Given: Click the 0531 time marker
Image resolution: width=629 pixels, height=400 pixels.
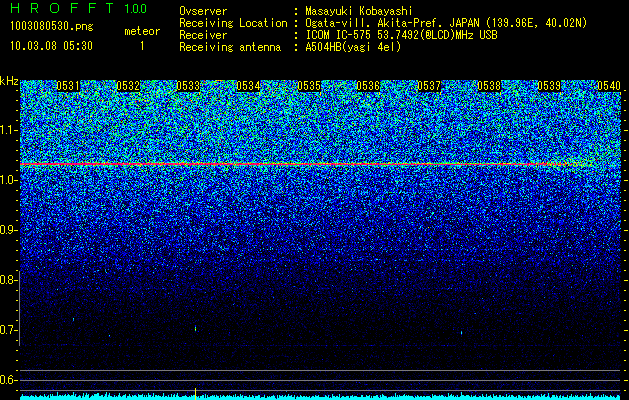Looking at the screenshot, I should [x=68, y=86].
